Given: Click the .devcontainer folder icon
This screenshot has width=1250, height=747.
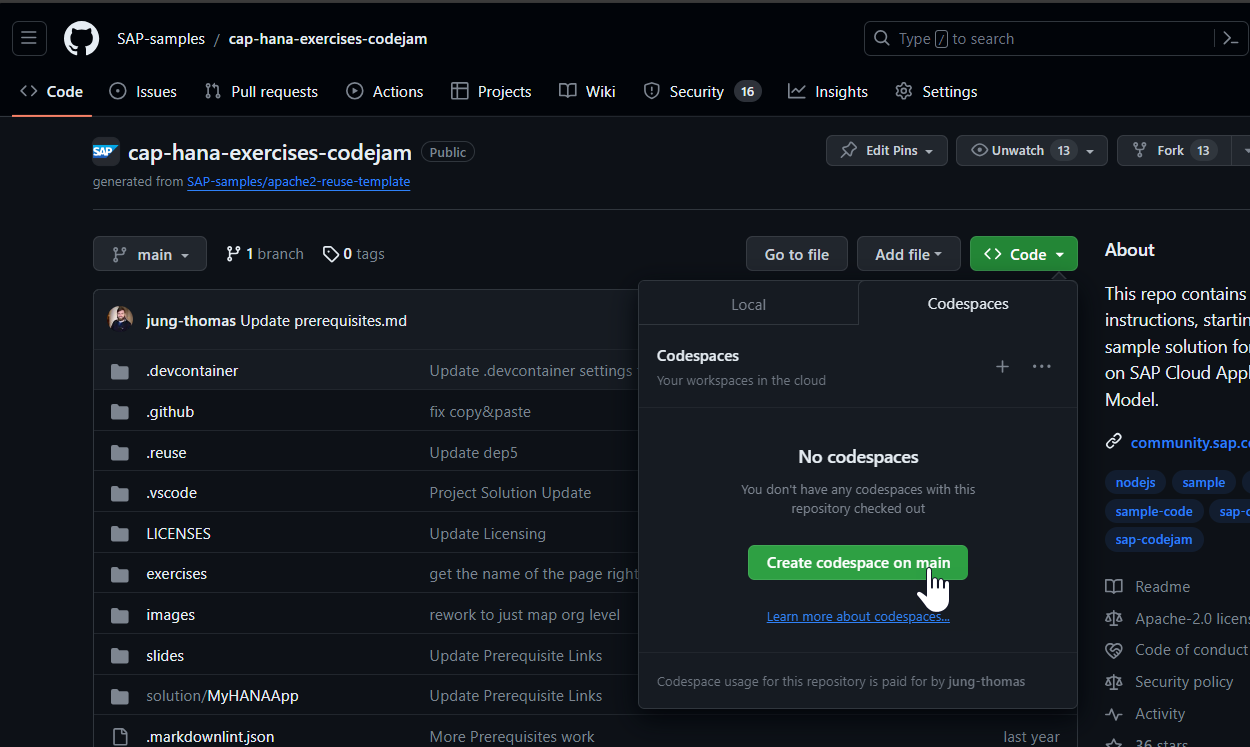Looking at the screenshot, I should [x=119, y=370].
